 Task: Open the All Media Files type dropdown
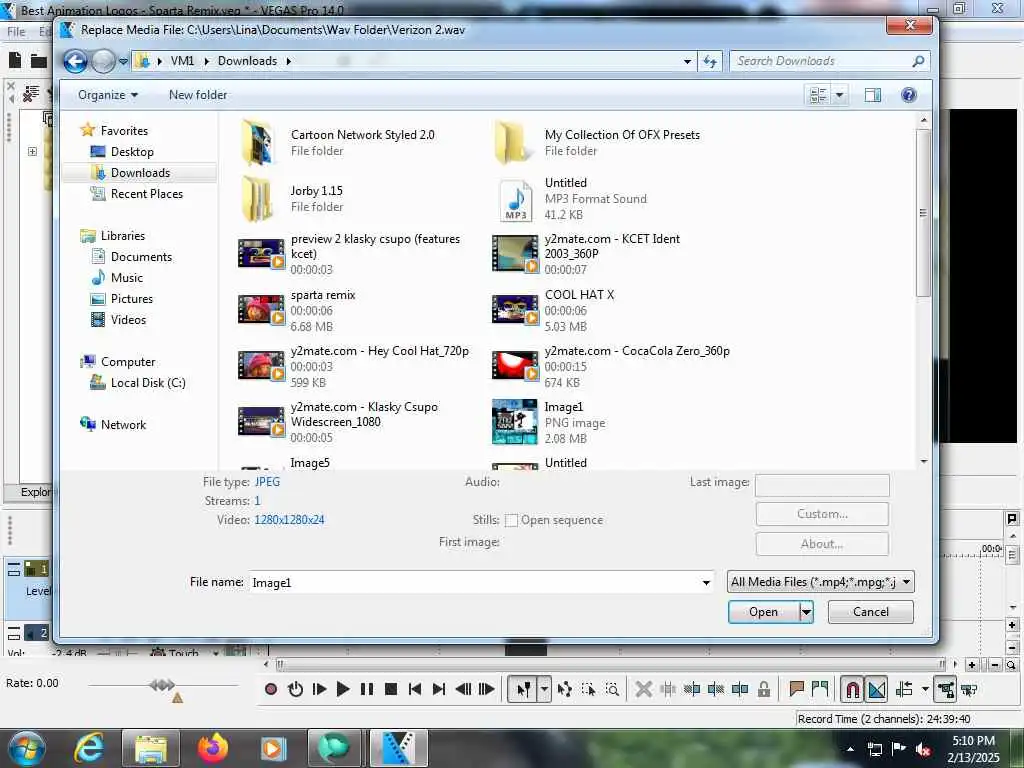tap(821, 581)
